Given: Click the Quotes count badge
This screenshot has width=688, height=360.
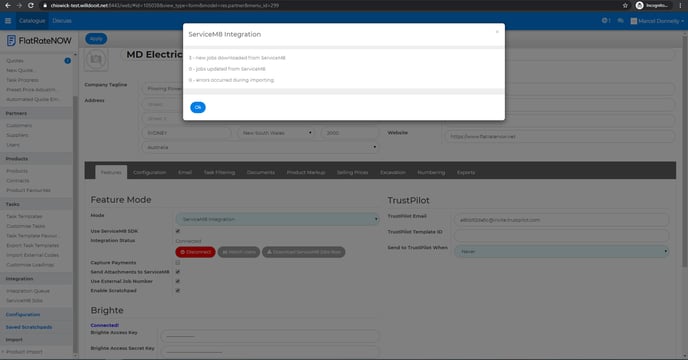Looking at the screenshot, I should pyautogui.click(x=68, y=61).
